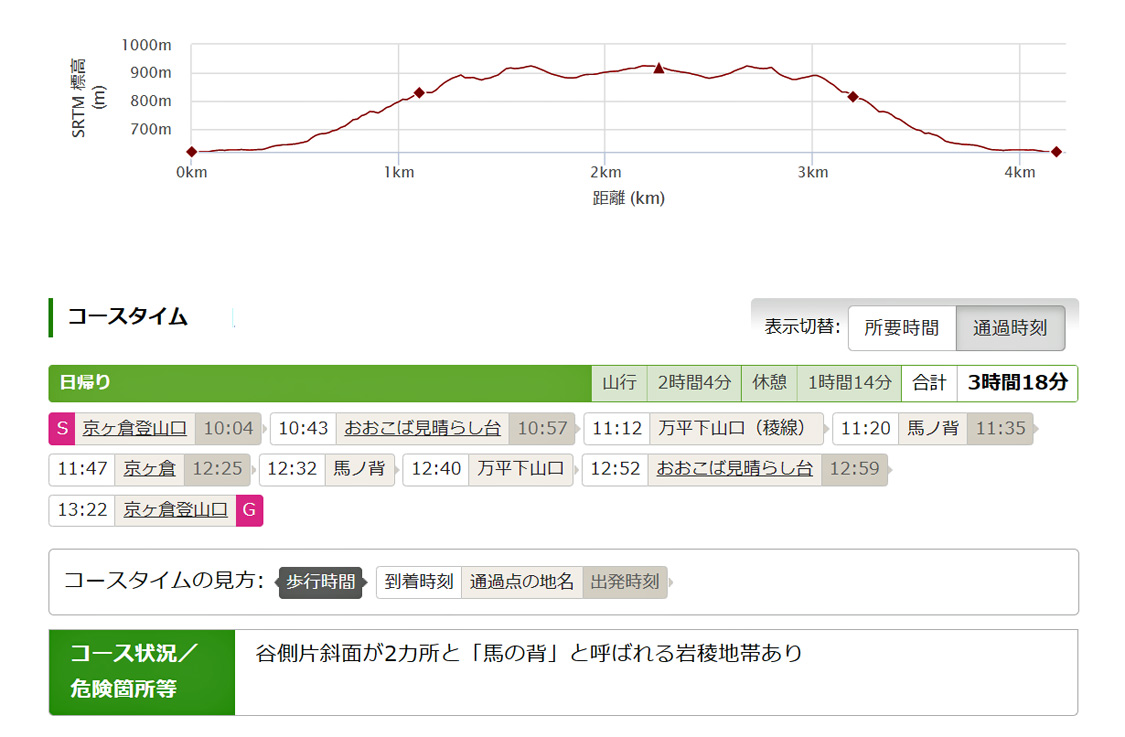Screen dimensions: 1125x737
Task: Click the starting diamond marker at 0km
Action: pos(191,152)
